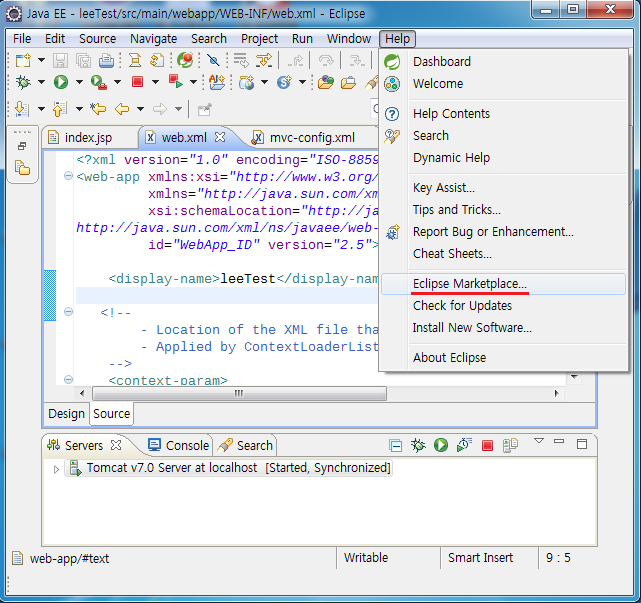Click the Open Type folder icon
This screenshot has width=641, height=603.
[326, 82]
